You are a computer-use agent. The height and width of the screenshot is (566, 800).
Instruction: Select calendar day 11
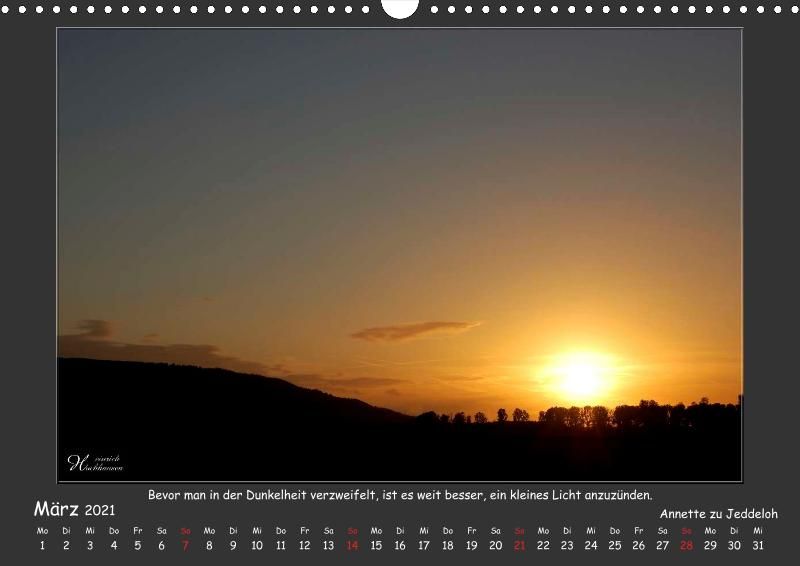click(x=281, y=546)
